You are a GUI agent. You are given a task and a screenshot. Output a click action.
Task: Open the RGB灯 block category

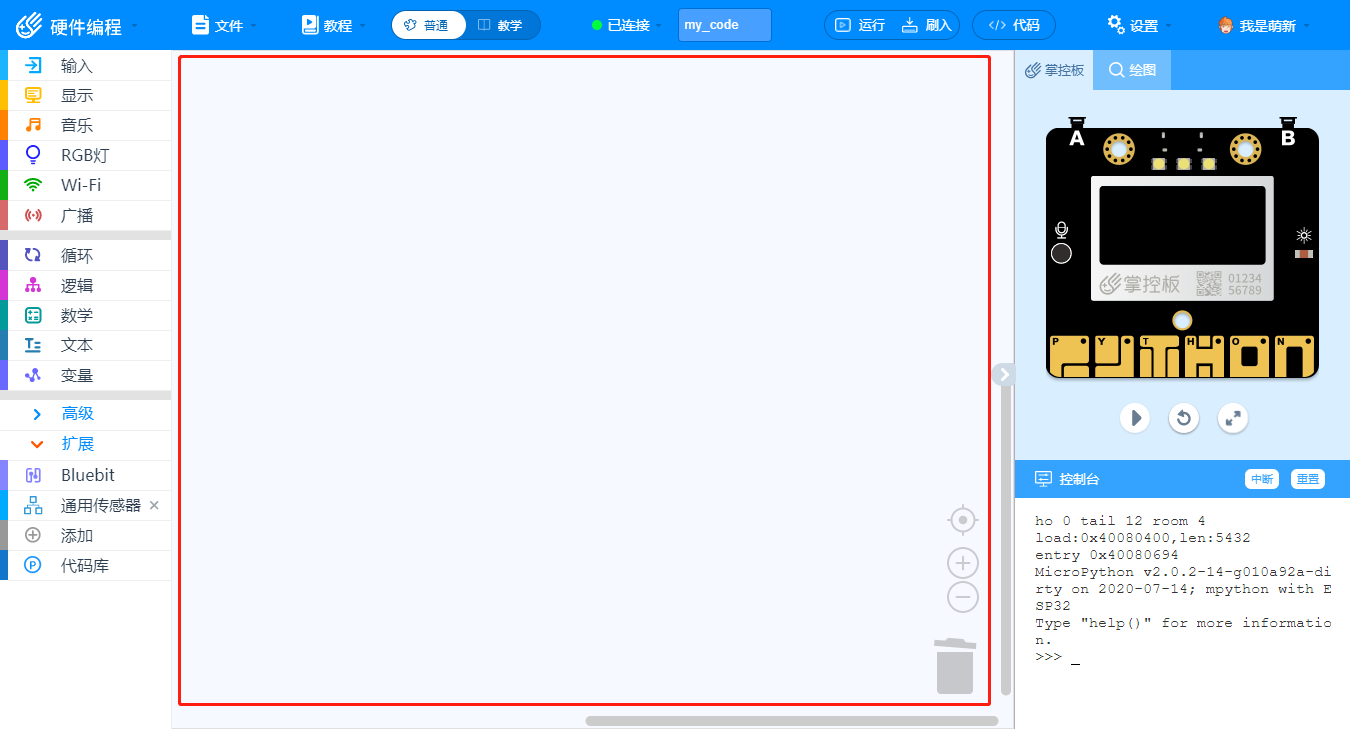point(86,156)
